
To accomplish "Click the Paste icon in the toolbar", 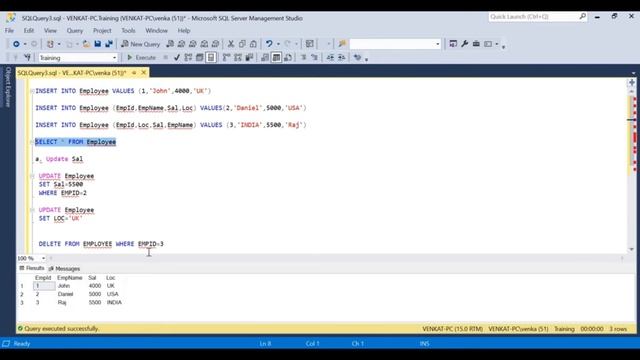I will tap(253, 44).
